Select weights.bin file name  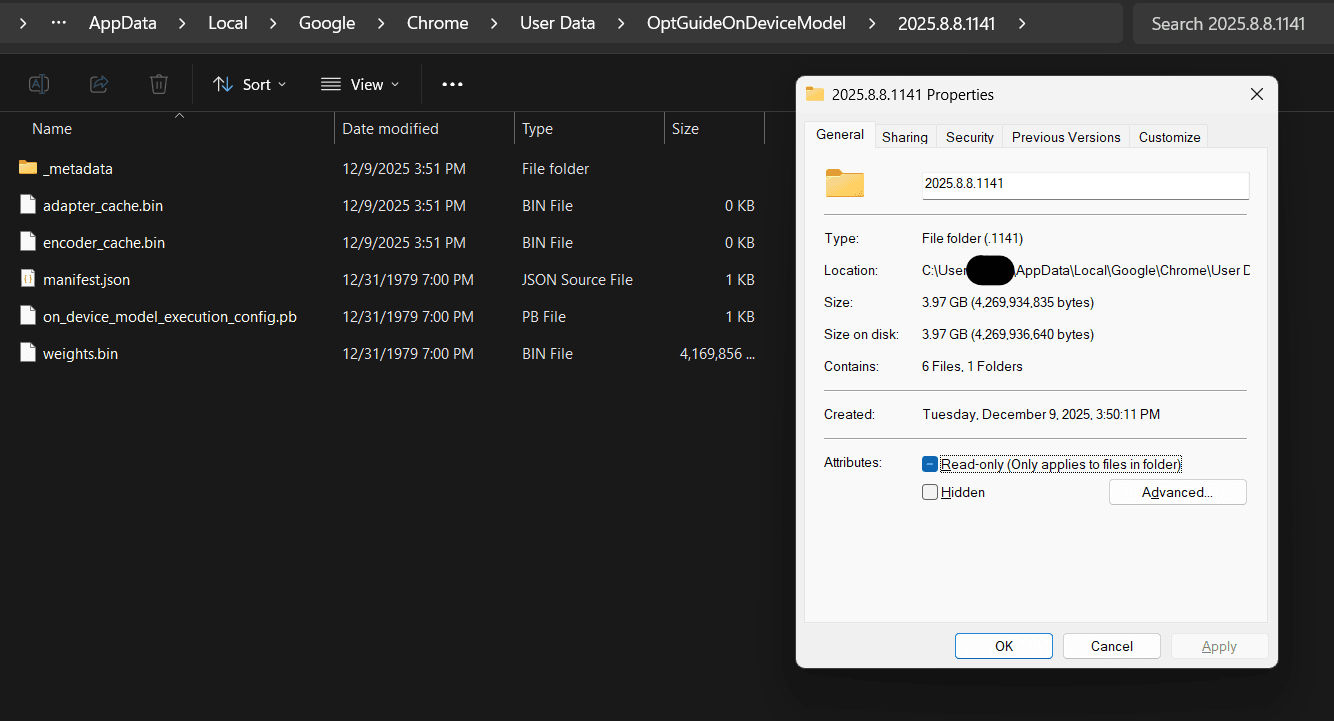80,354
